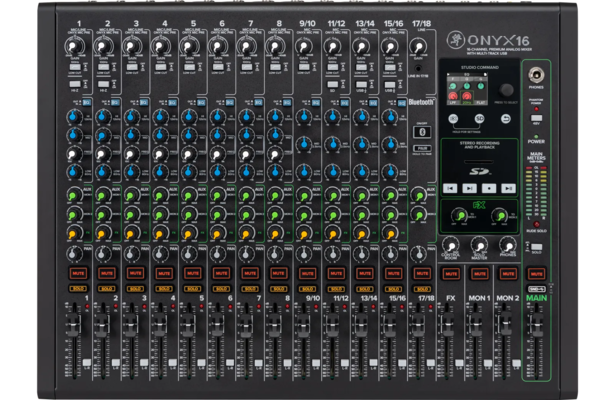Click channel 13/14's blue MID EQ knob
The image size is (615, 400).
point(361,144)
